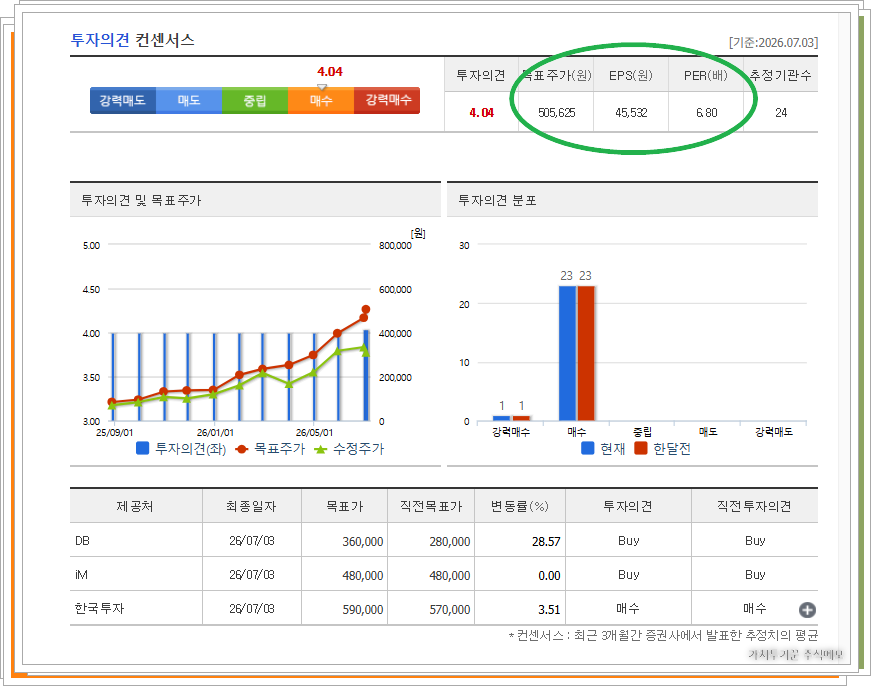Click the last 목표주가 data point
871x686 pixels.
[x=366, y=309]
